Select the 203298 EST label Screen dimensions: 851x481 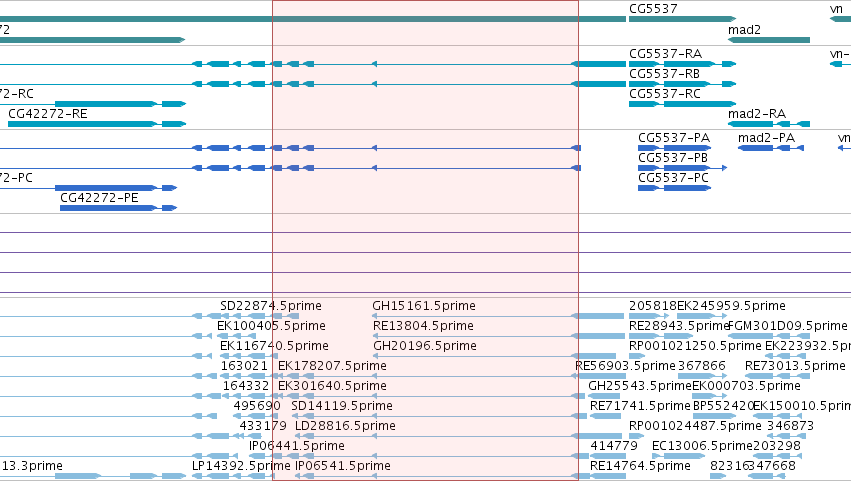pyautogui.click(x=777, y=447)
